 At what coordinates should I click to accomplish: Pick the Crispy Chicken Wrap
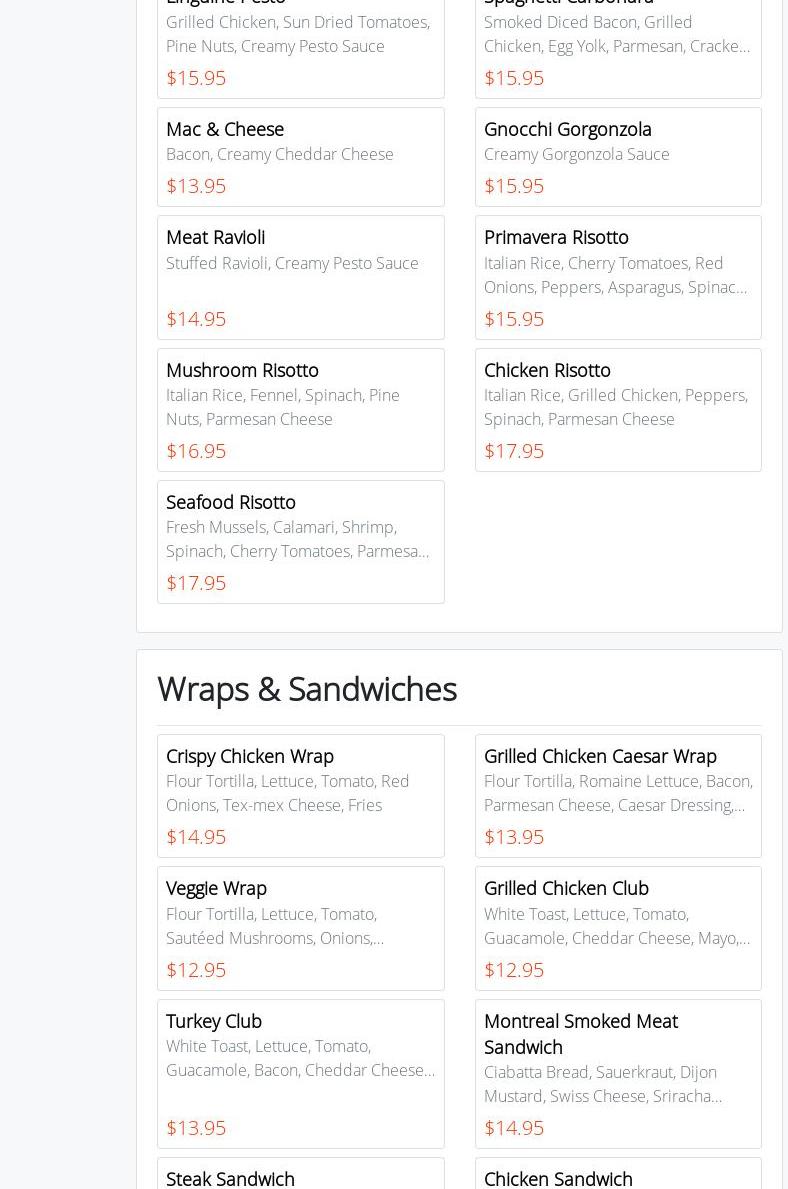[300, 795]
